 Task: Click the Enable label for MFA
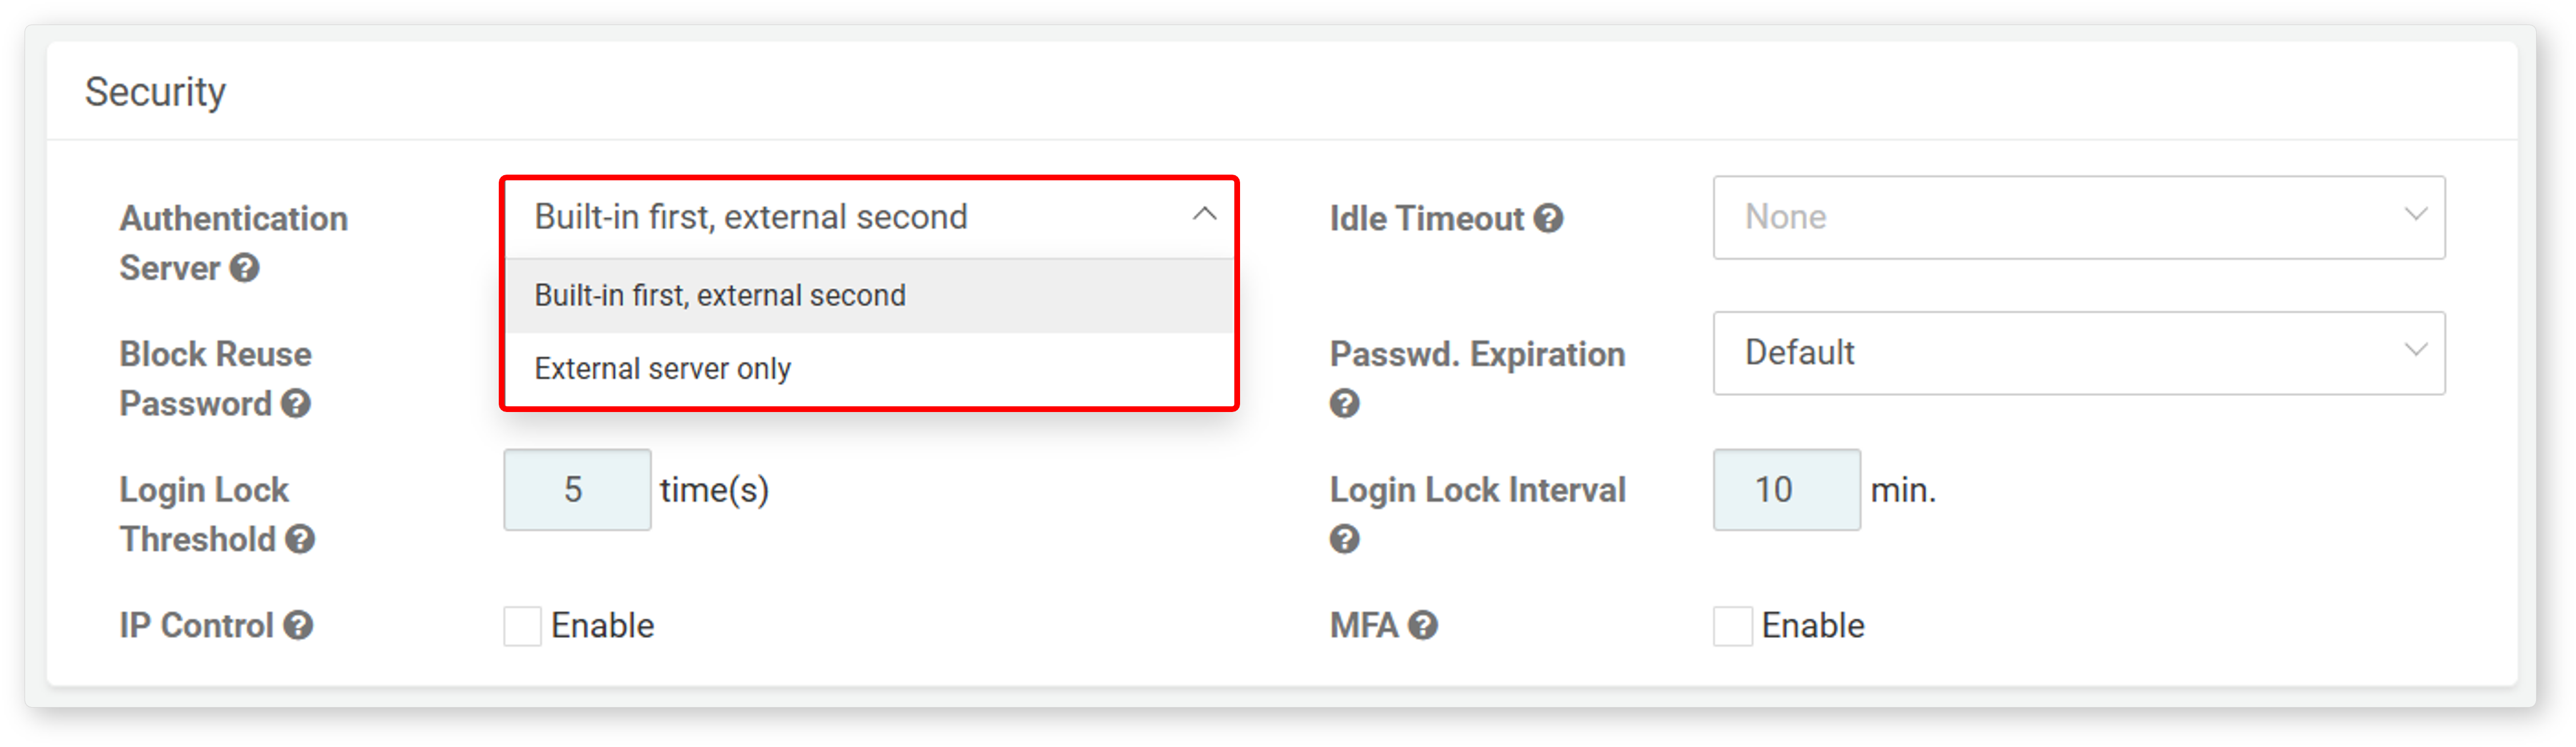(1812, 625)
